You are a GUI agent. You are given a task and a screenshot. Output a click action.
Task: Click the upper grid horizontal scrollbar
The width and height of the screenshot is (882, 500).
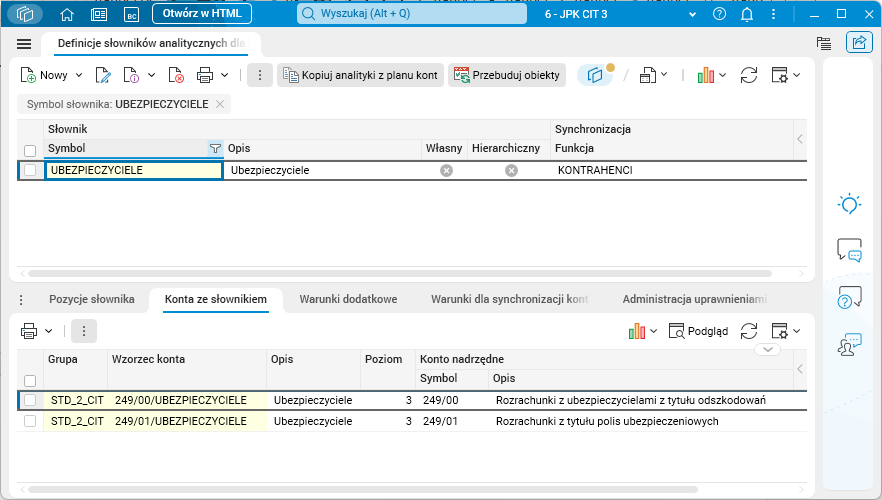coord(399,273)
